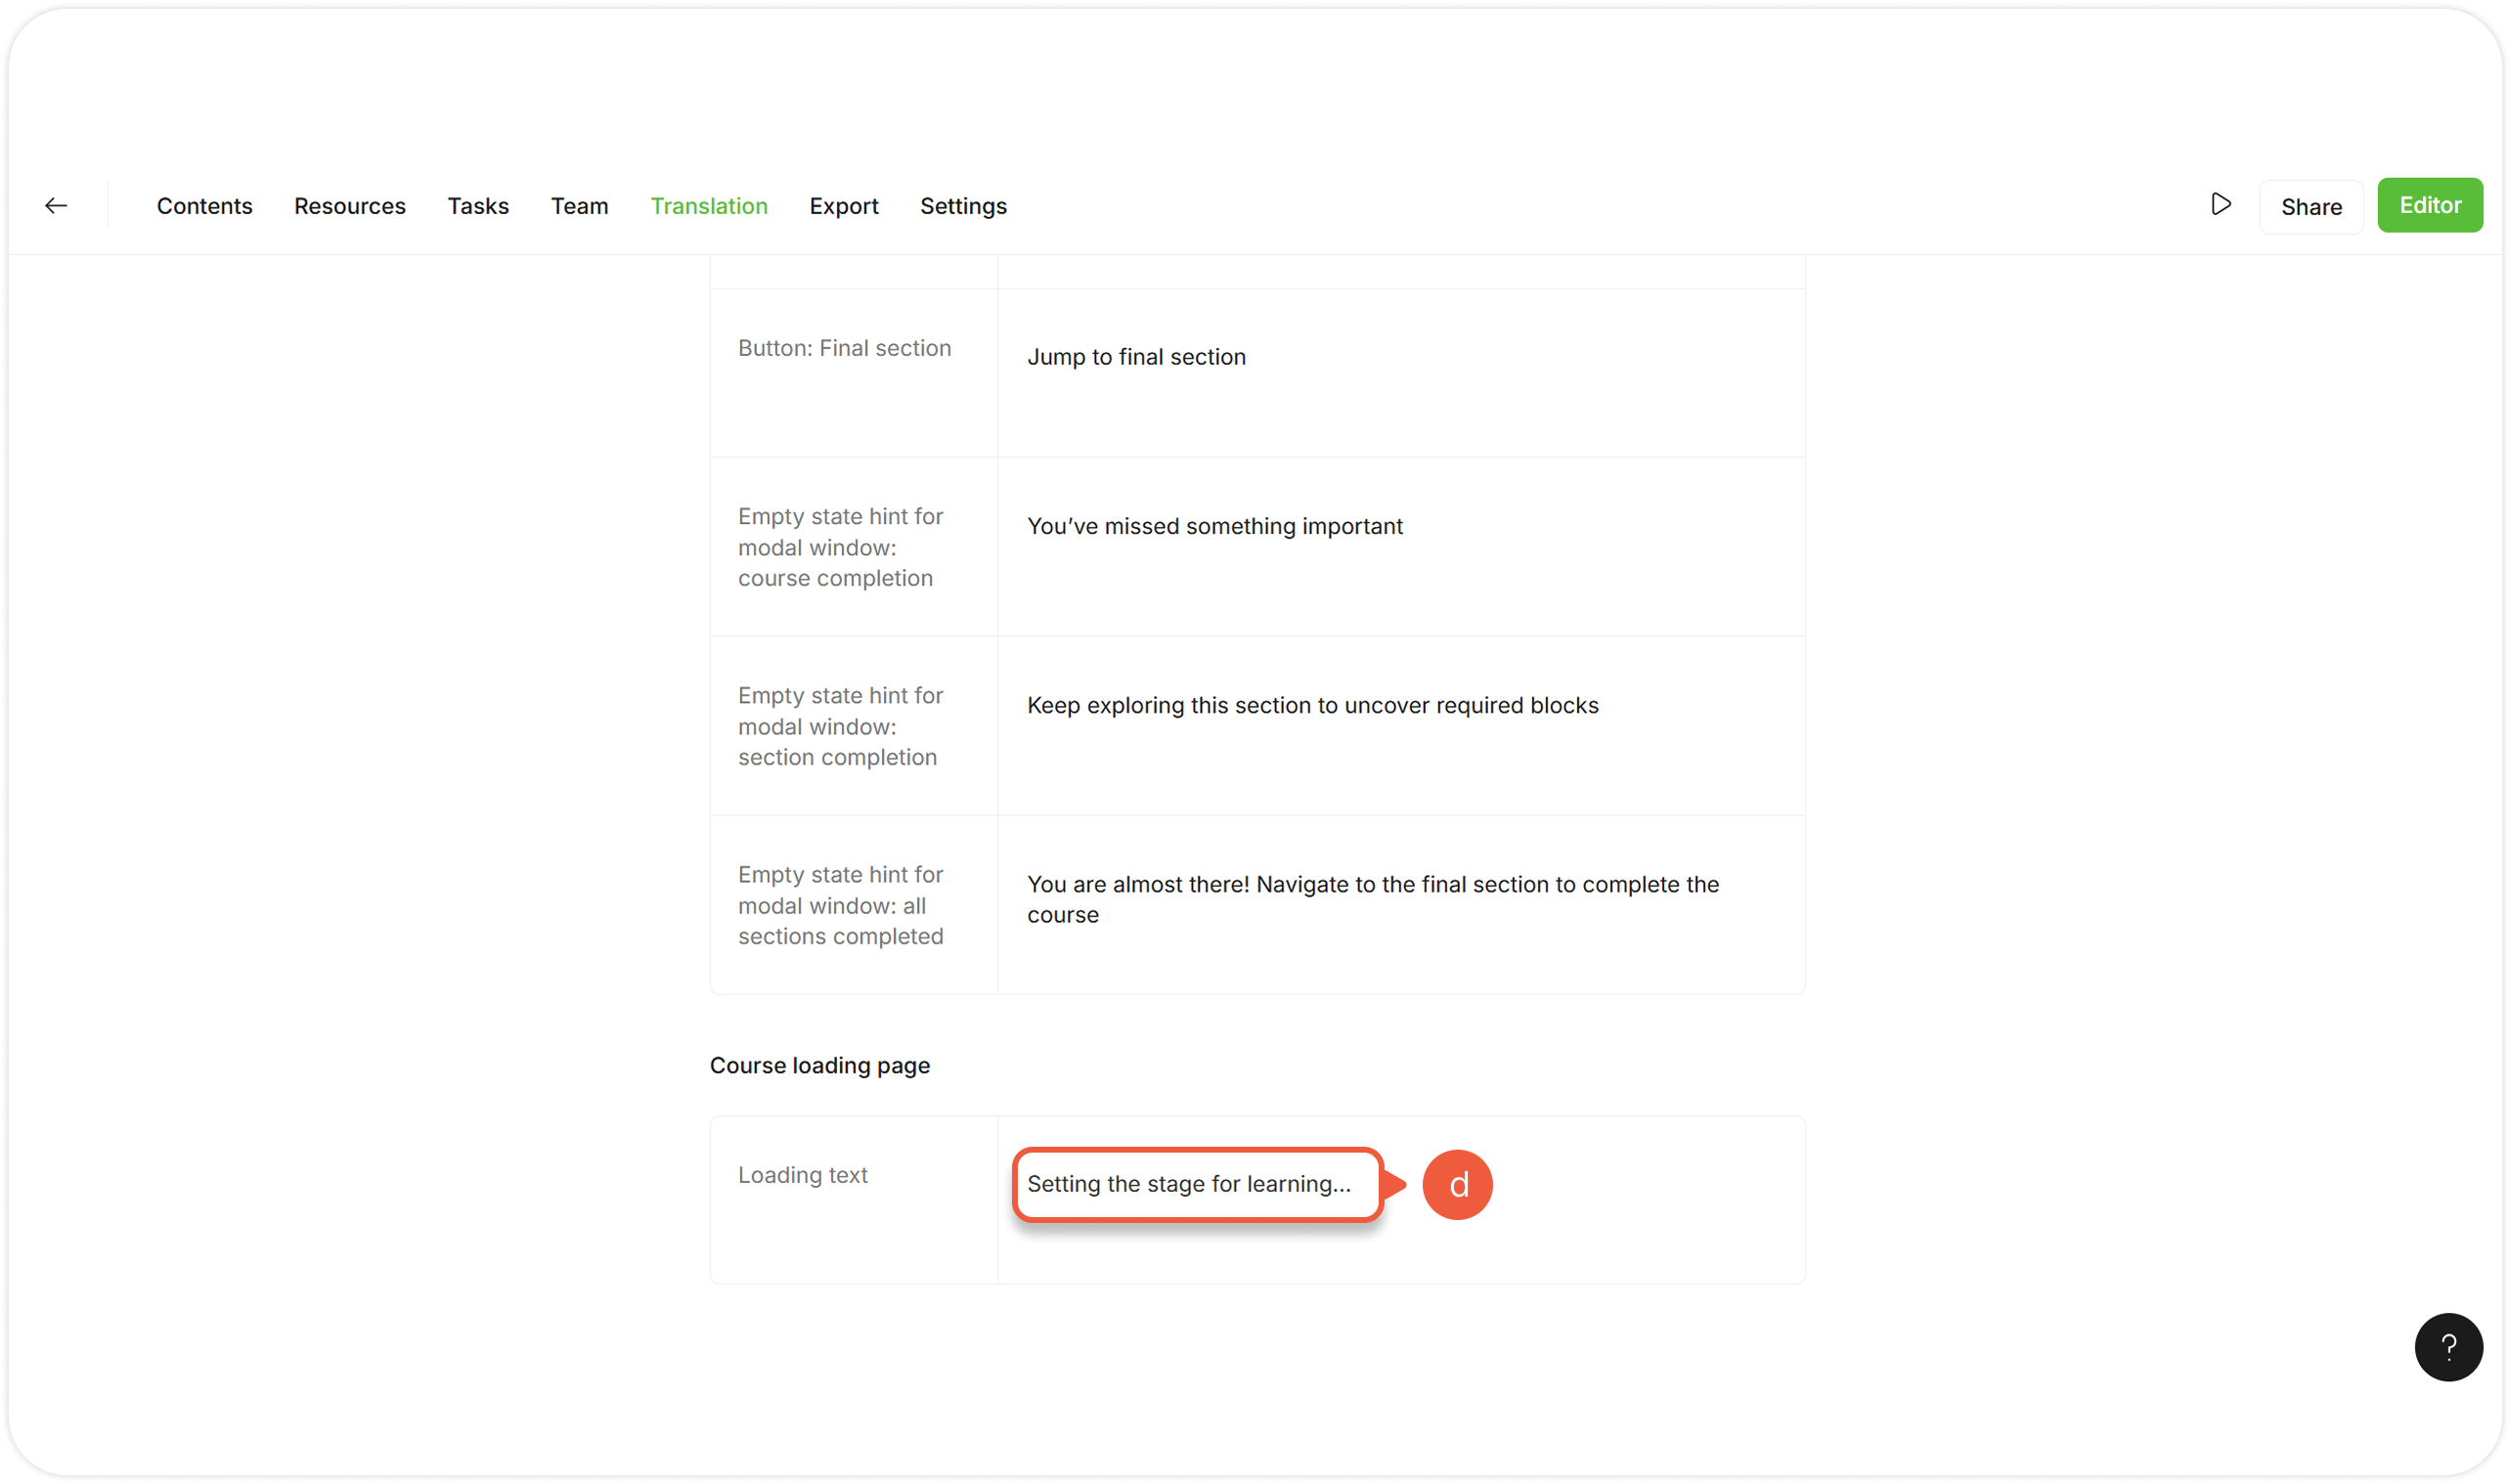
Task: Edit 'Keep exploring this section' translation
Action: coord(1311,705)
